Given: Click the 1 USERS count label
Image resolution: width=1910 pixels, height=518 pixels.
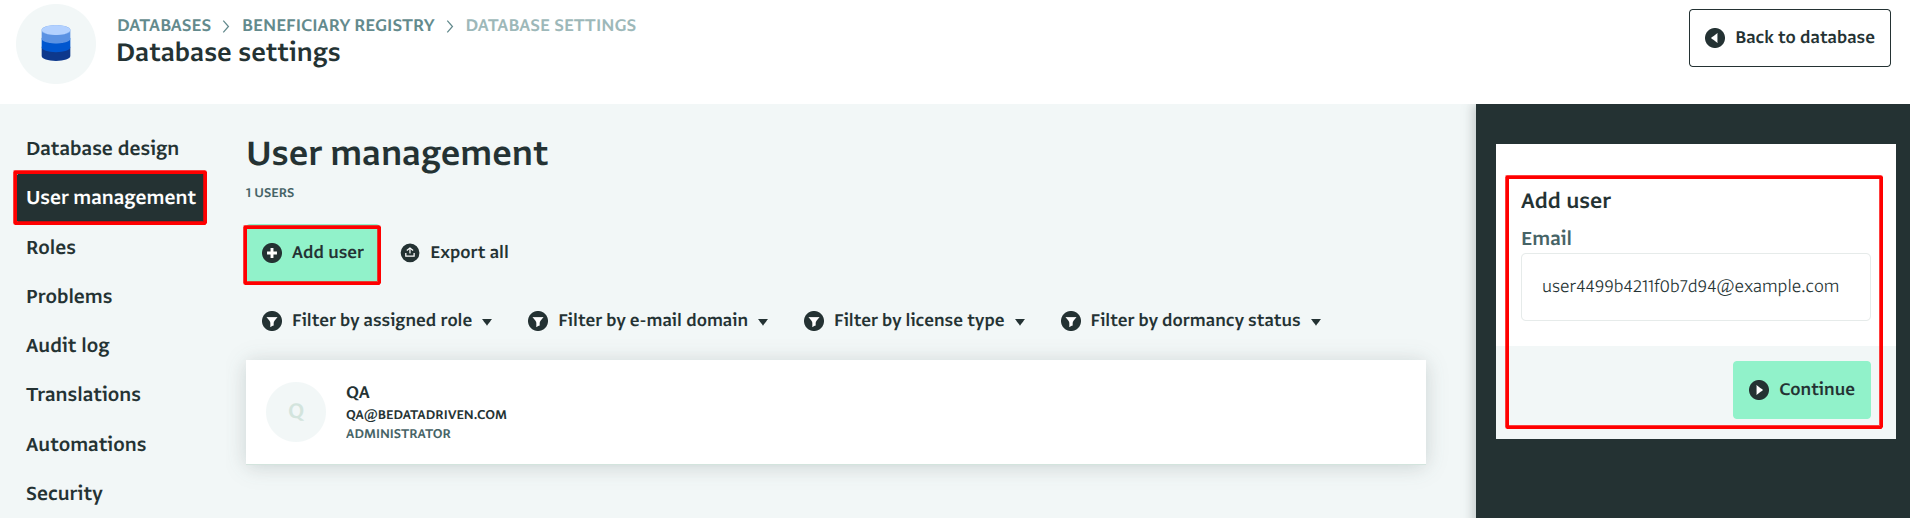Looking at the screenshot, I should (270, 193).
